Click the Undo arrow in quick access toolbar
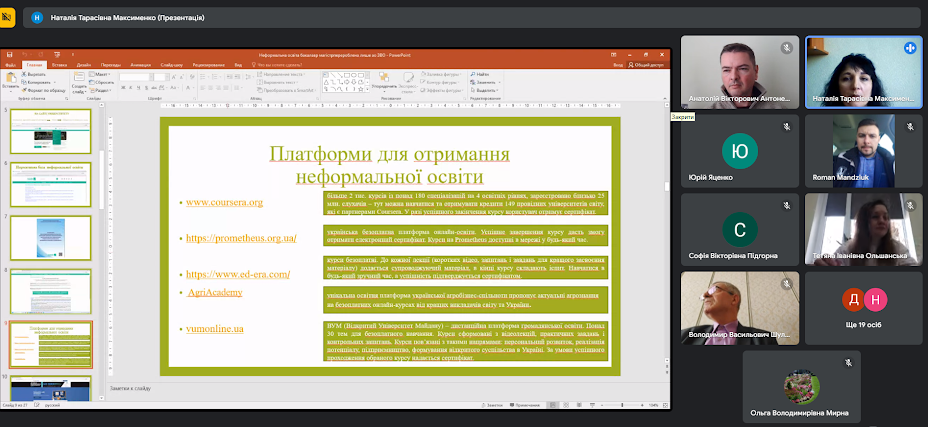 pos(24,54)
